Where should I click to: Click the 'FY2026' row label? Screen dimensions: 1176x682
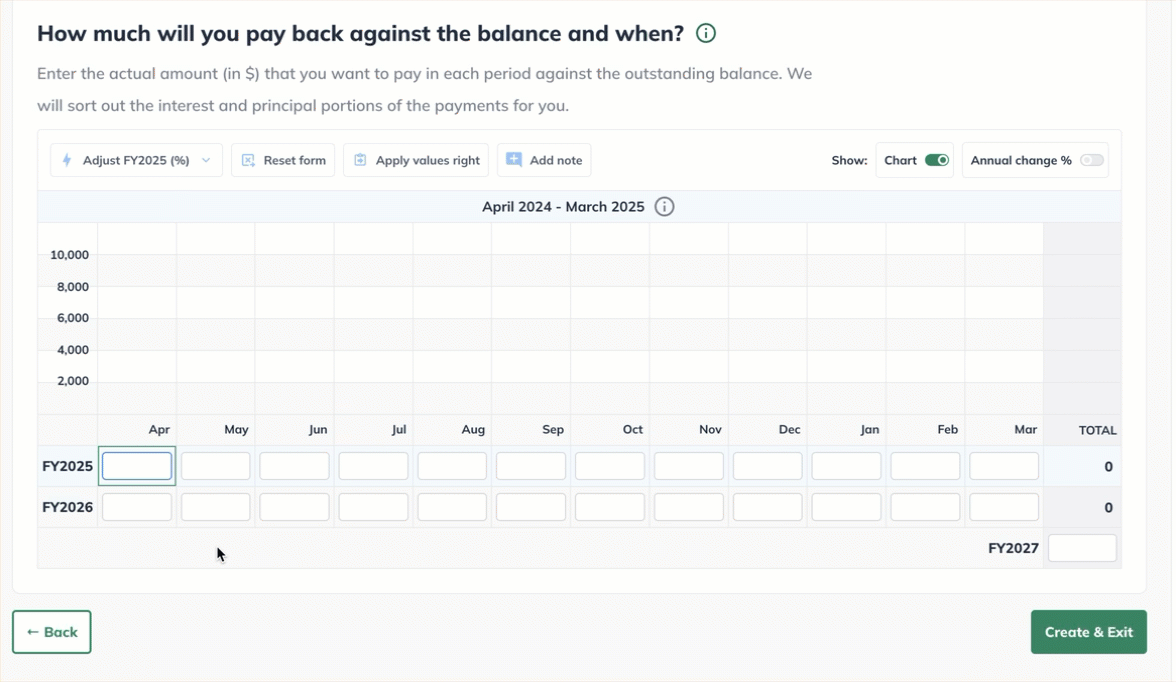pos(68,507)
